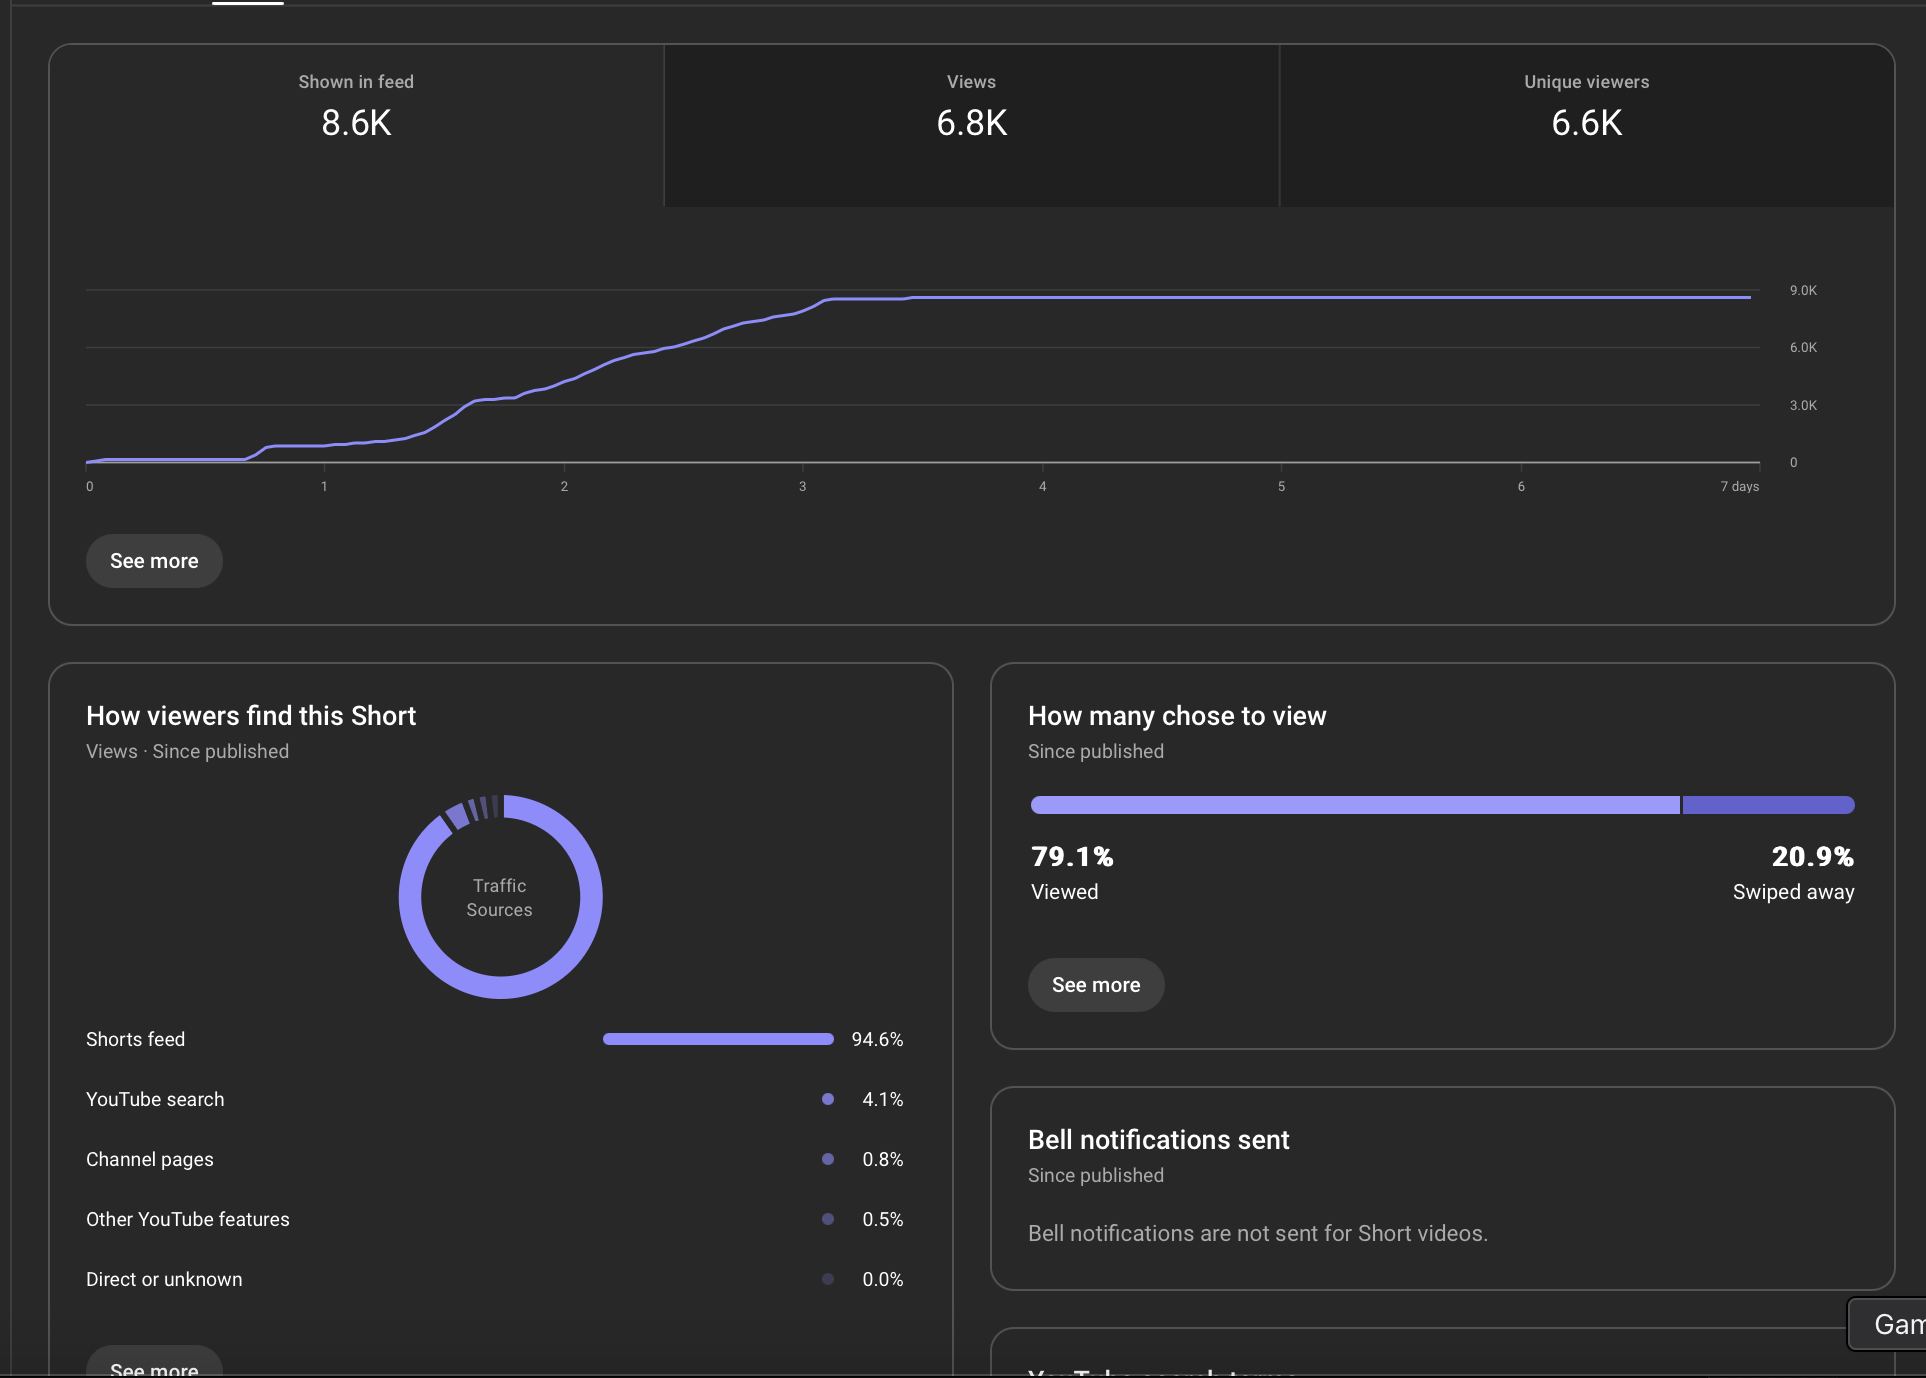Click Bell notifications not sent message text
Image resolution: width=1926 pixels, height=1378 pixels.
point(1257,1233)
